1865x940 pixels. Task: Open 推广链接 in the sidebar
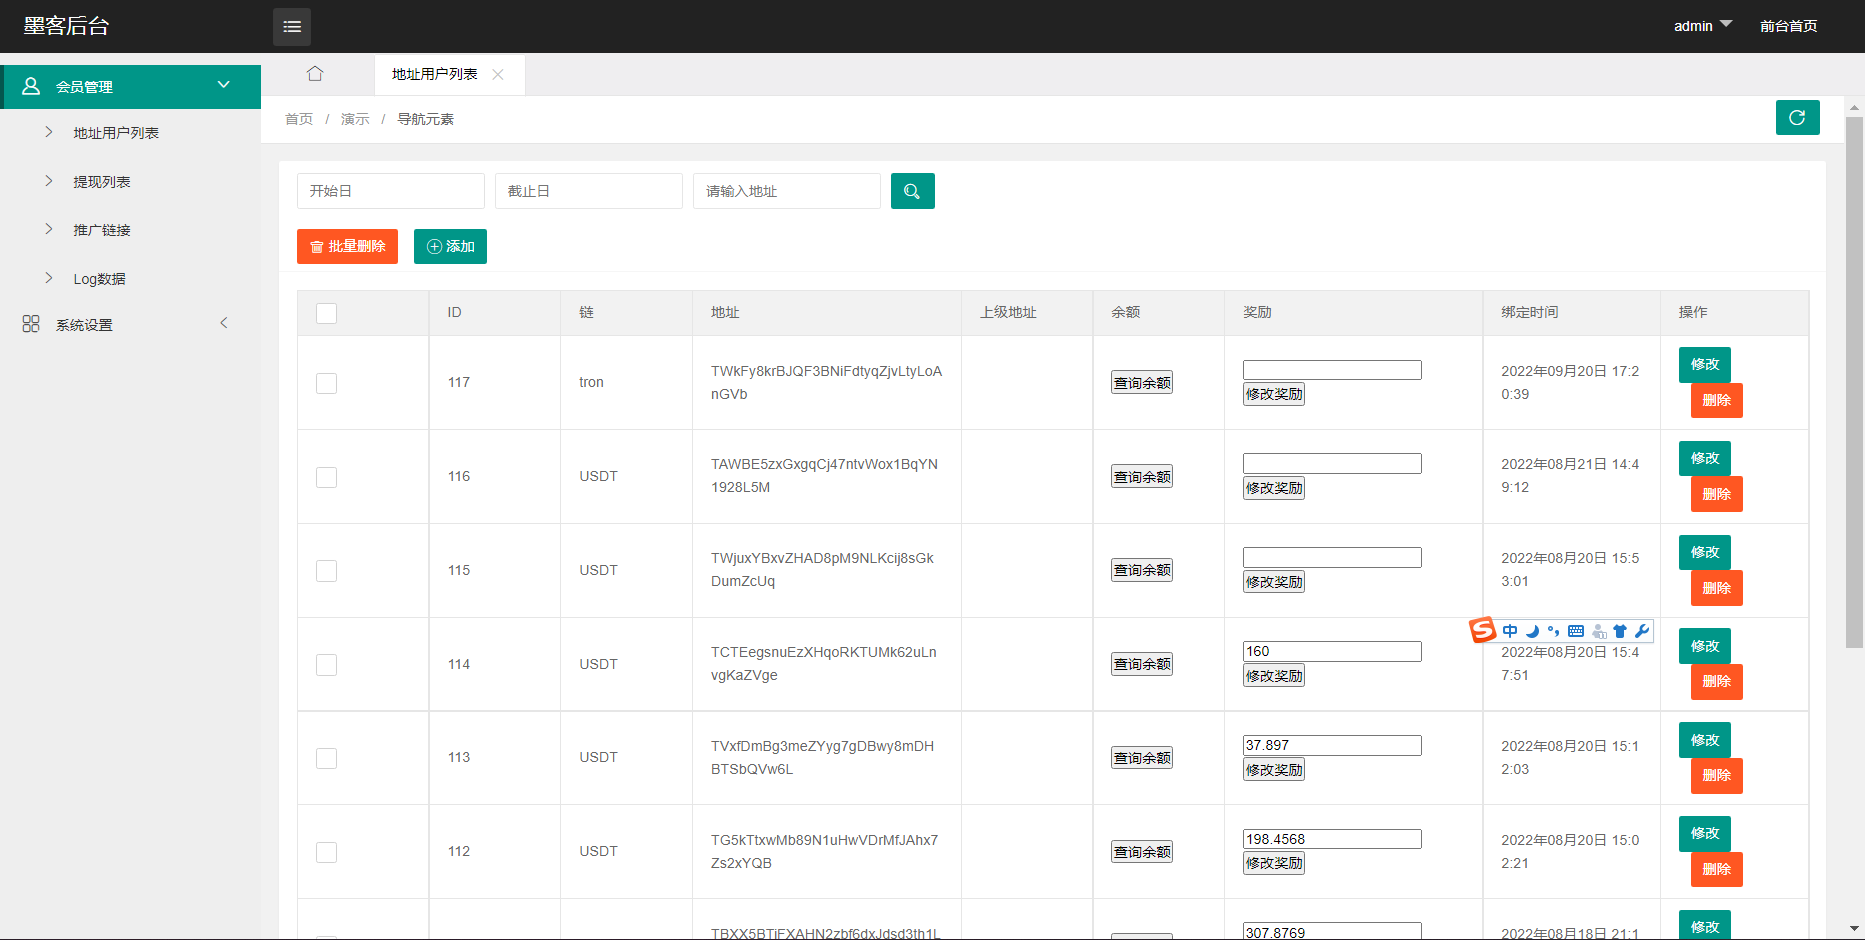point(102,230)
